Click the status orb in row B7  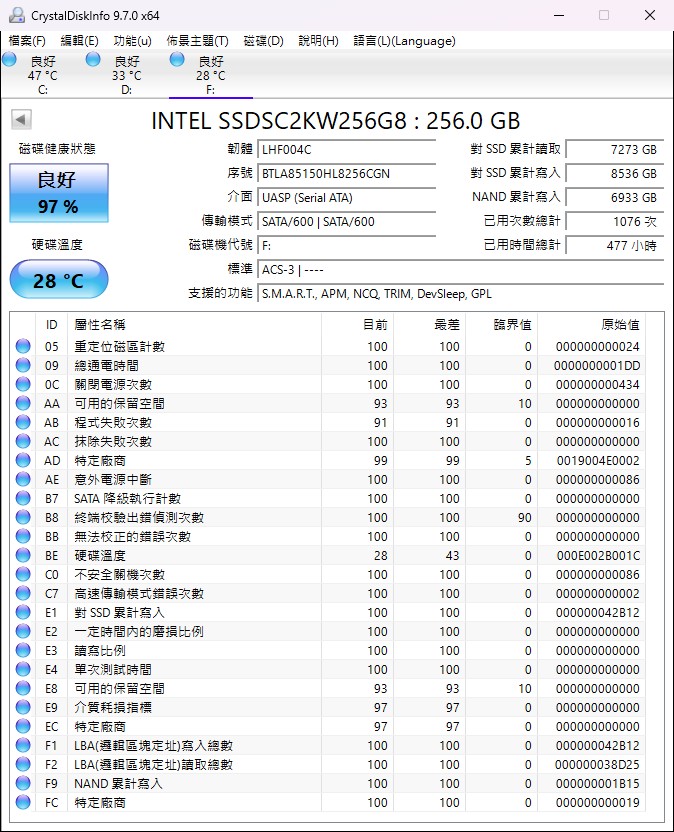[x=23, y=498]
